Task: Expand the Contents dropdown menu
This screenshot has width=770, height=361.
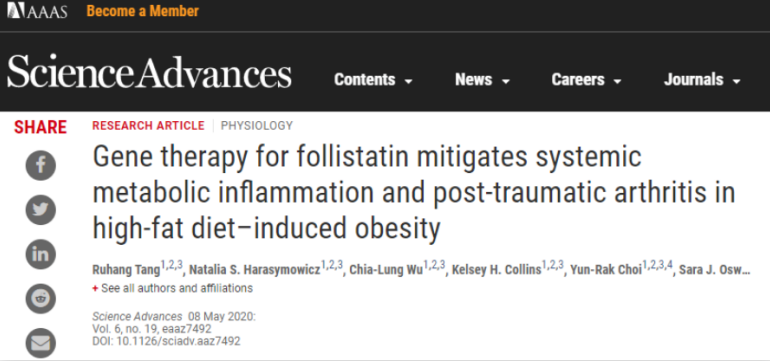Action: pos(373,80)
